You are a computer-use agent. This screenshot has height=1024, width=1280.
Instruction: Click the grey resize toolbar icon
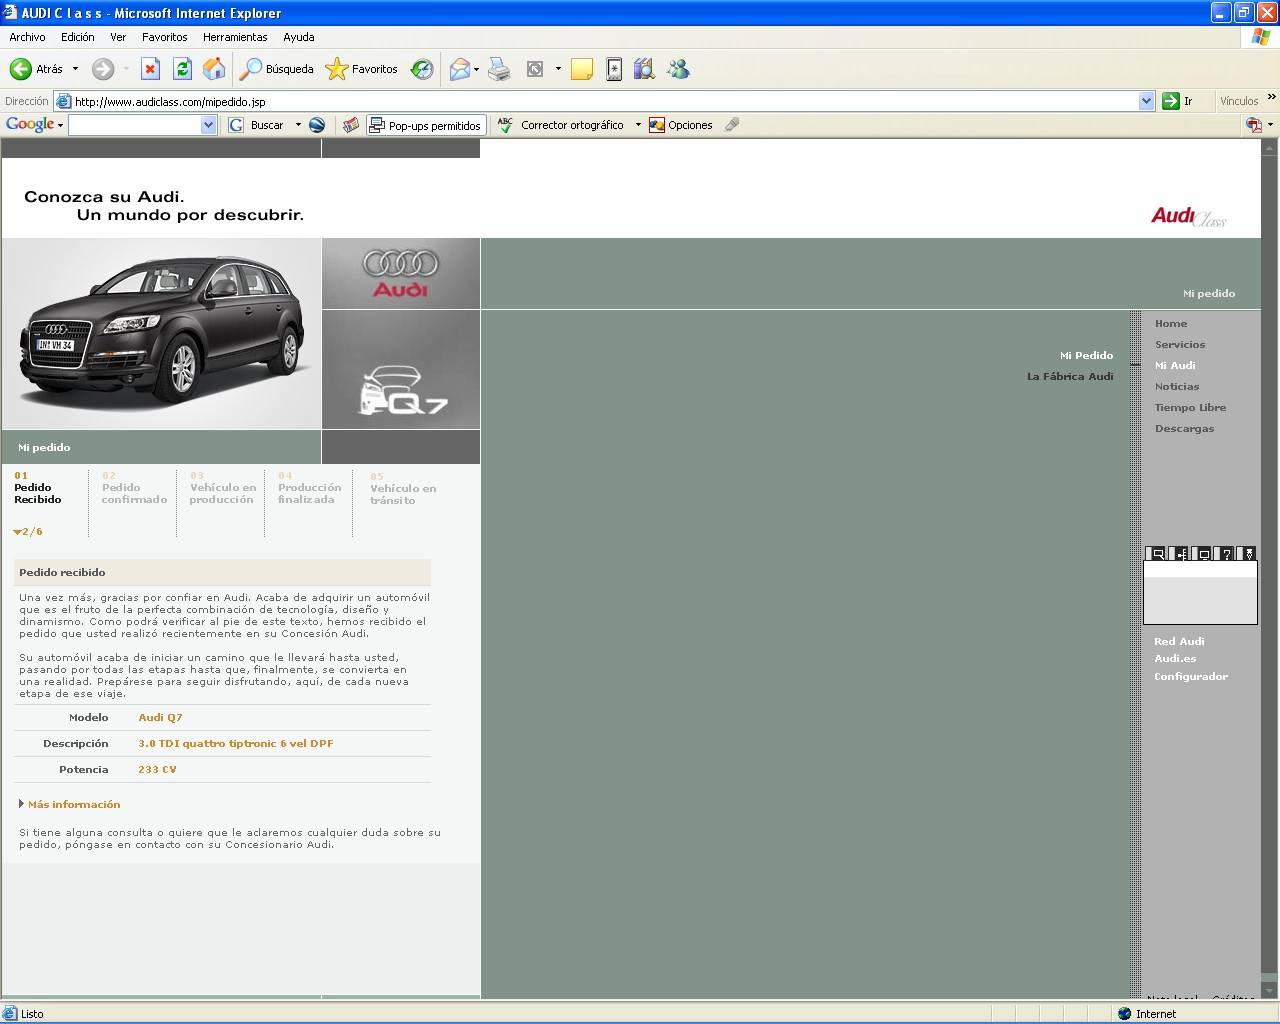535,69
